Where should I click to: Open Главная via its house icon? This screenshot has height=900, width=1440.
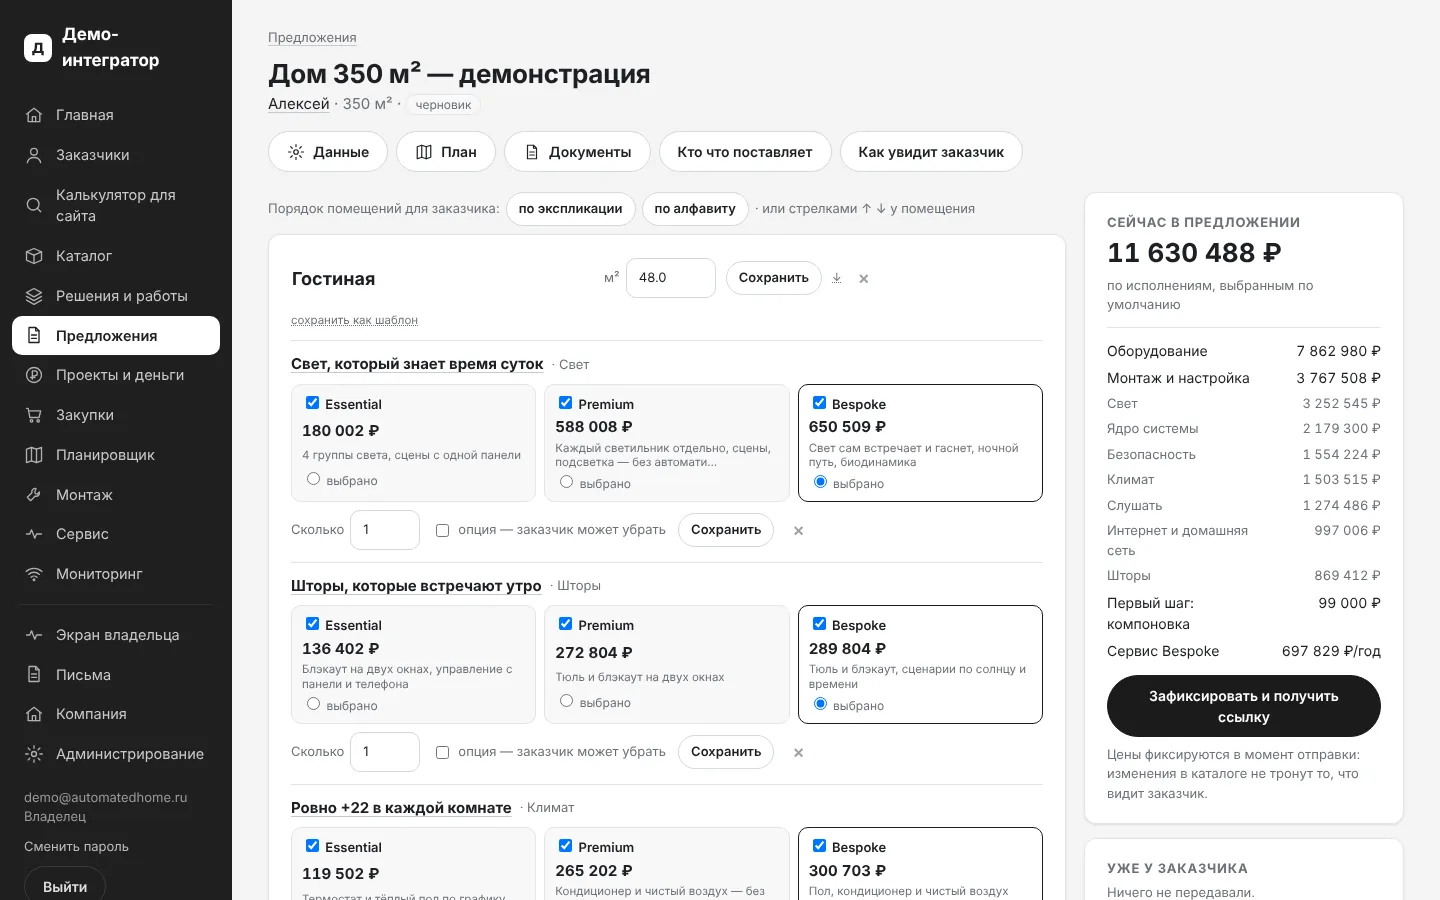[x=34, y=115]
